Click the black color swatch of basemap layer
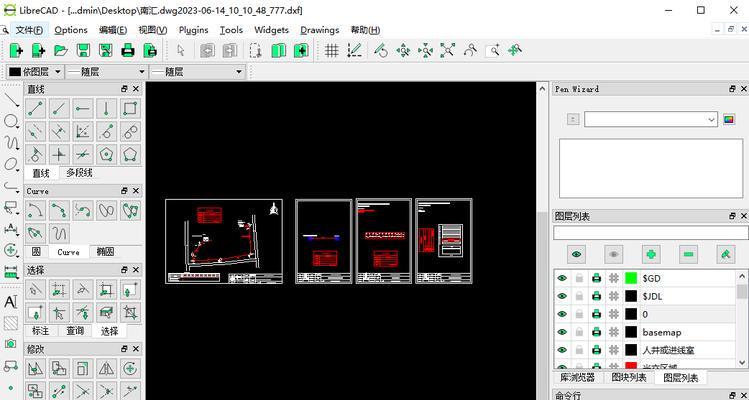 click(x=631, y=332)
